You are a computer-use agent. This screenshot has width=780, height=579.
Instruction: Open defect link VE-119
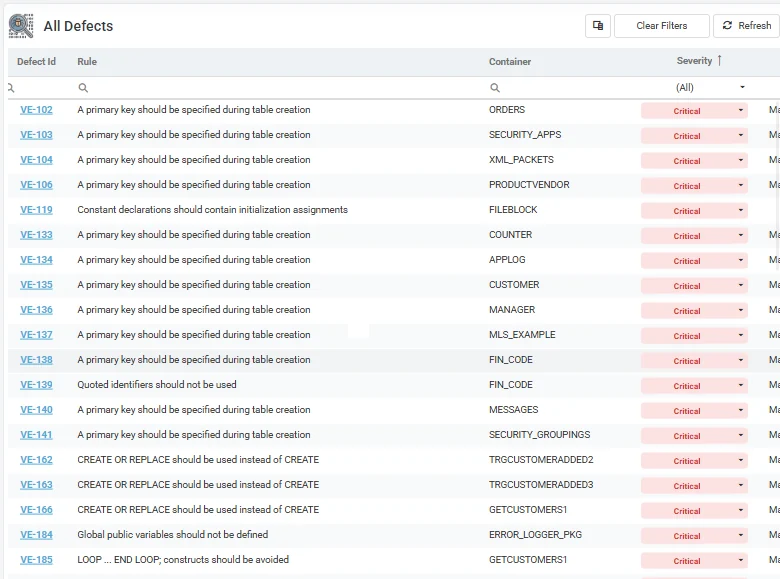coord(36,210)
